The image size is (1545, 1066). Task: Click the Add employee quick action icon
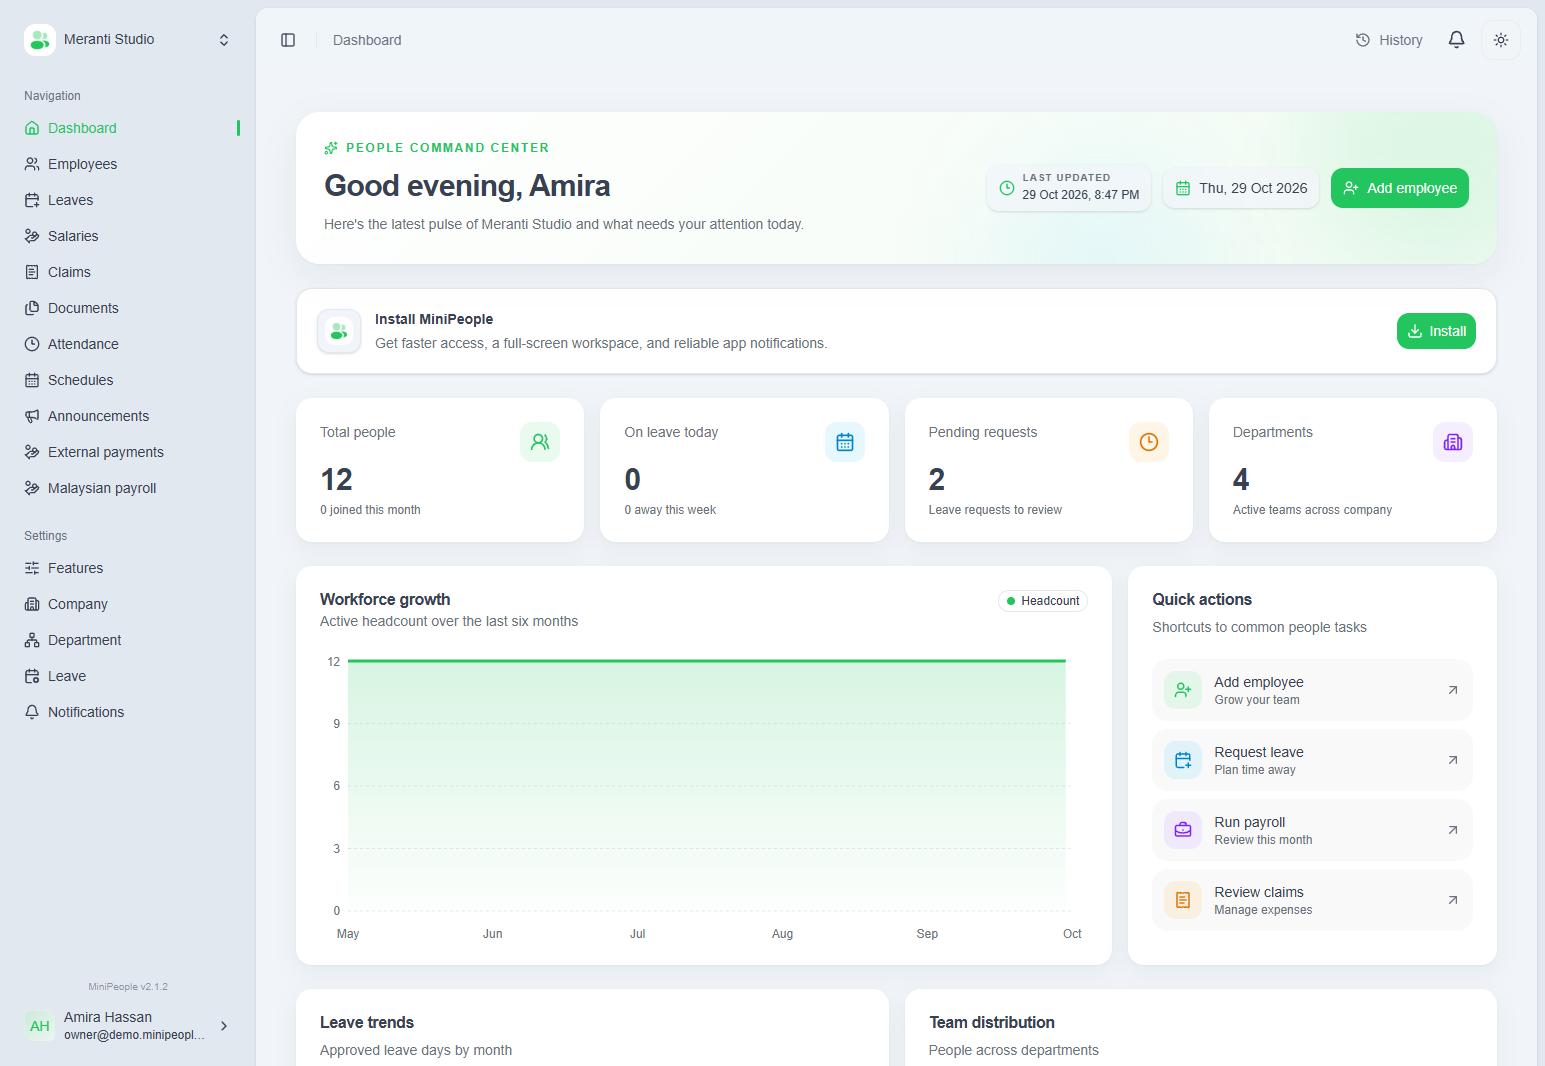(1183, 690)
